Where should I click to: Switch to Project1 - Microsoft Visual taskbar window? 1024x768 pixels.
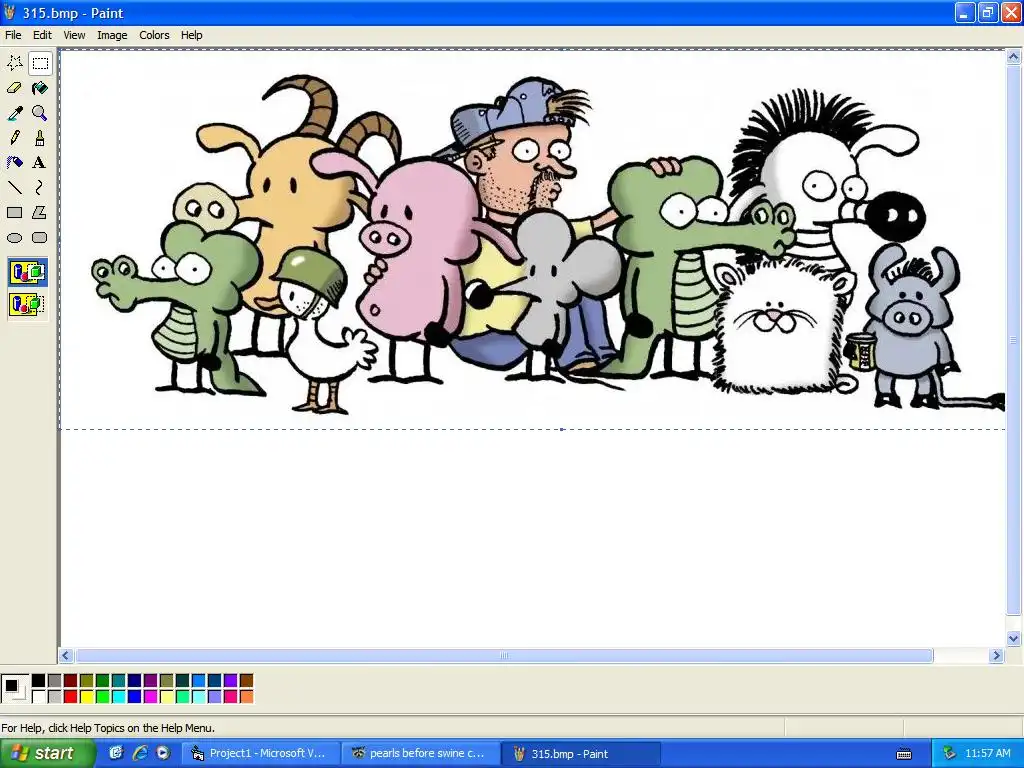click(259, 754)
